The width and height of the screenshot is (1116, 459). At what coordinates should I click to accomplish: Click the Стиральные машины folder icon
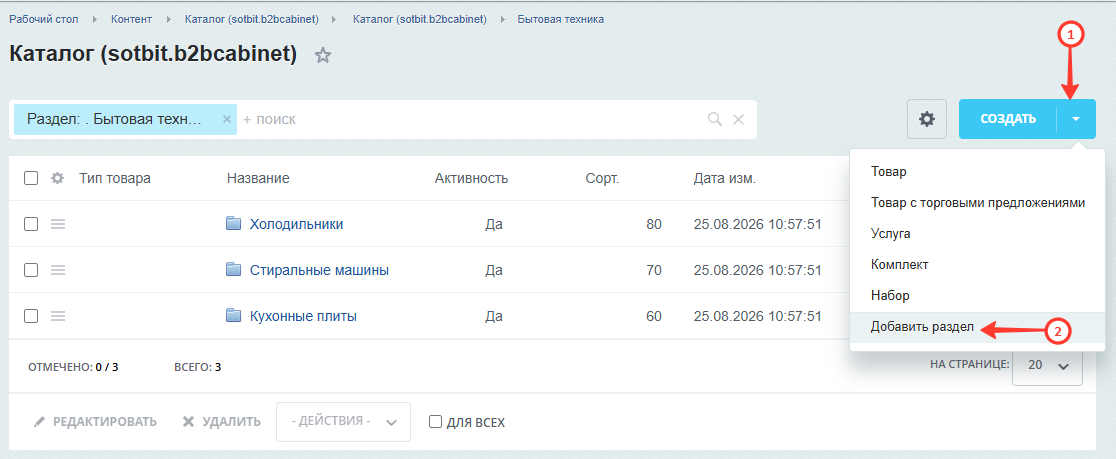tap(233, 270)
